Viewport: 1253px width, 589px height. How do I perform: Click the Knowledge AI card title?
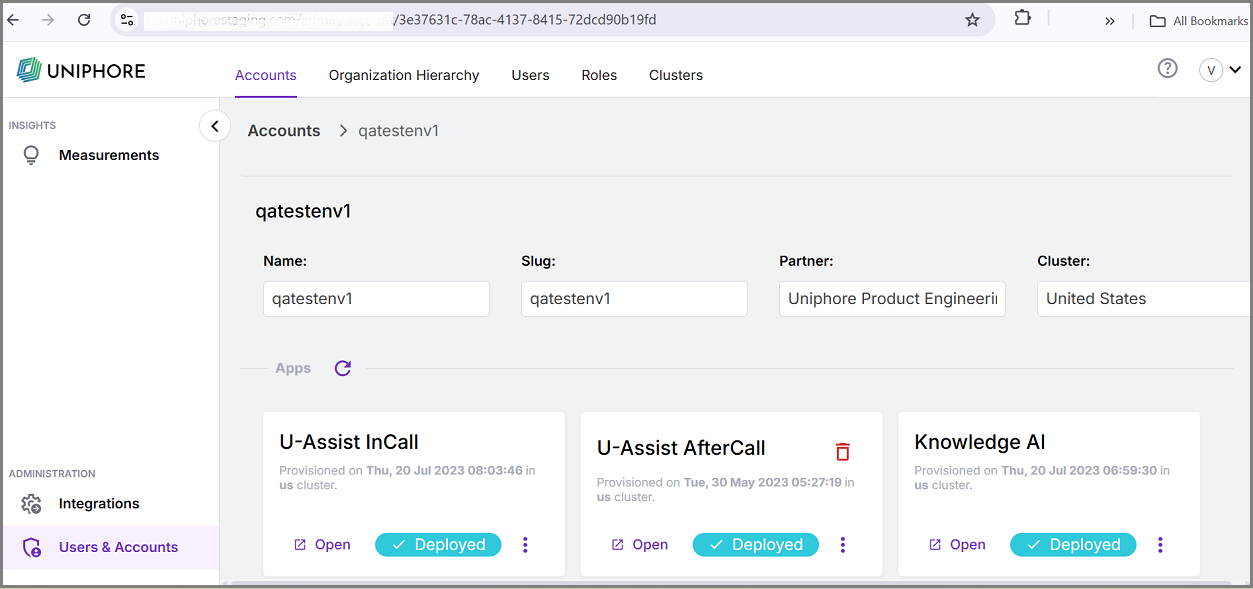(980, 442)
